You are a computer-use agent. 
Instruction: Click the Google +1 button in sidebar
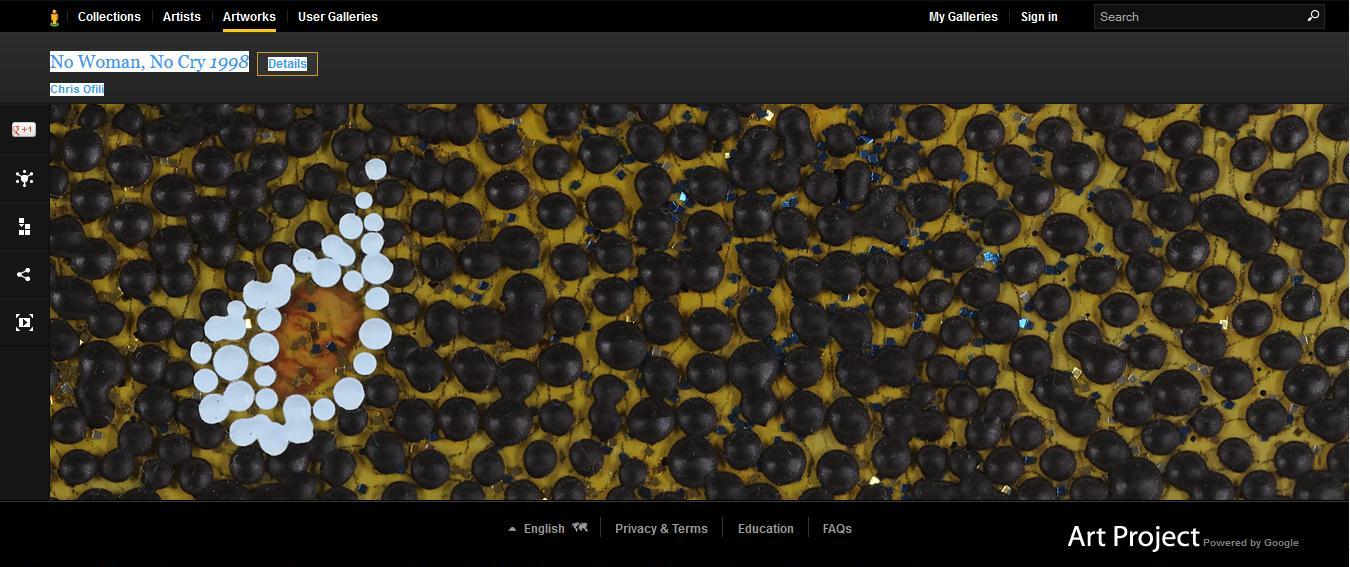click(x=24, y=130)
